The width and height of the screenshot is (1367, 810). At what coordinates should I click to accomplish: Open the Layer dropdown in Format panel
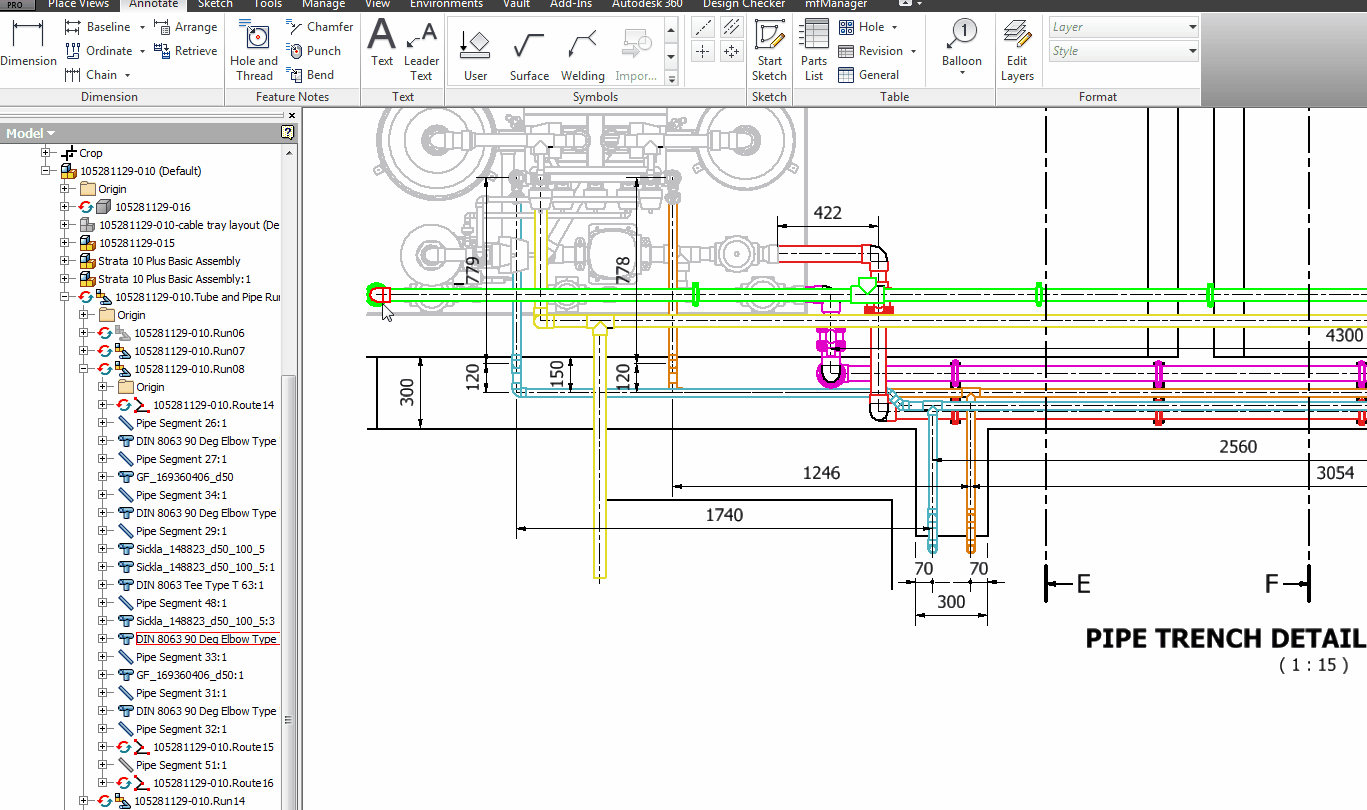click(1192, 26)
